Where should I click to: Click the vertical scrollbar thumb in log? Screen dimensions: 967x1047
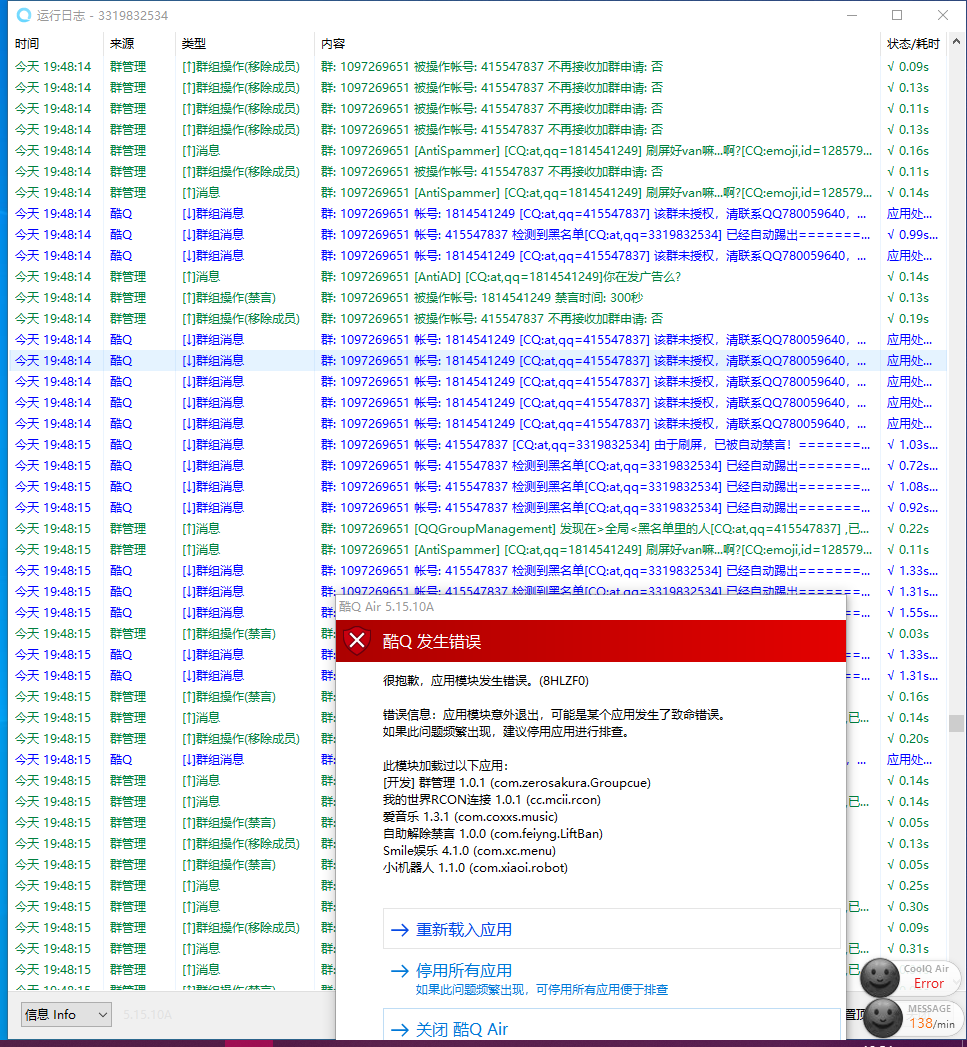956,723
